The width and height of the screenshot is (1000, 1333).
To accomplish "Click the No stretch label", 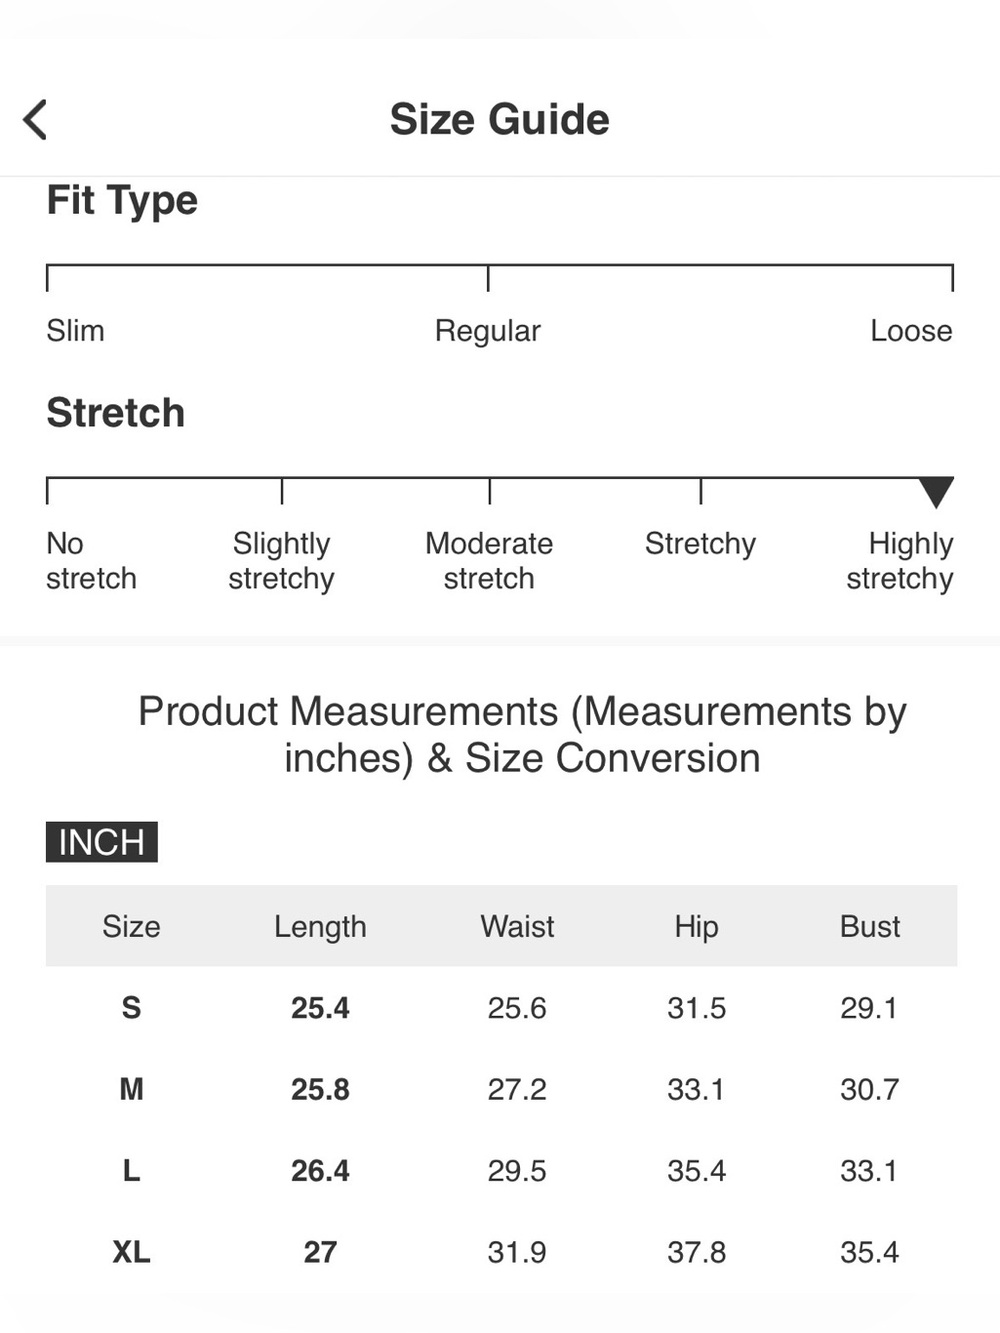I will click(x=91, y=561).
